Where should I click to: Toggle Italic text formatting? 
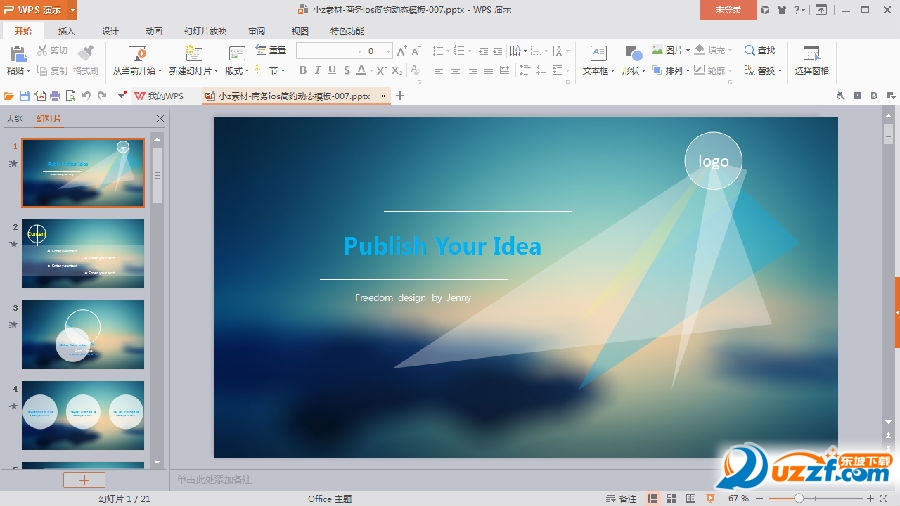click(317, 71)
